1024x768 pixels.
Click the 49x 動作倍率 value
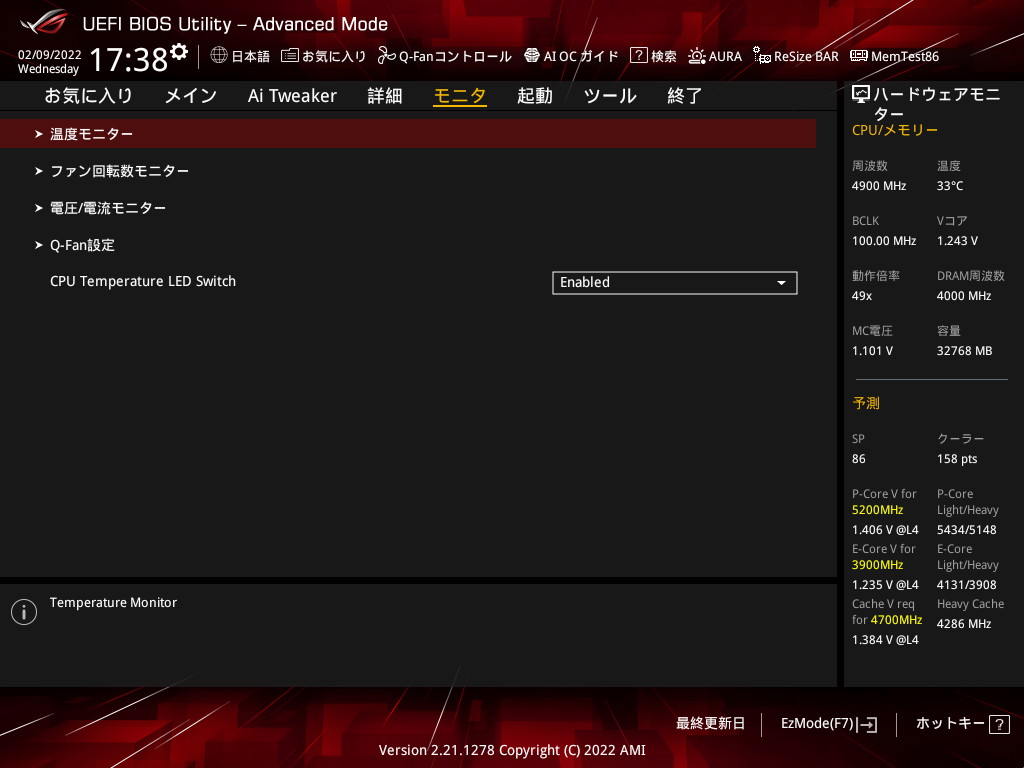pyautogui.click(x=861, y=296)
